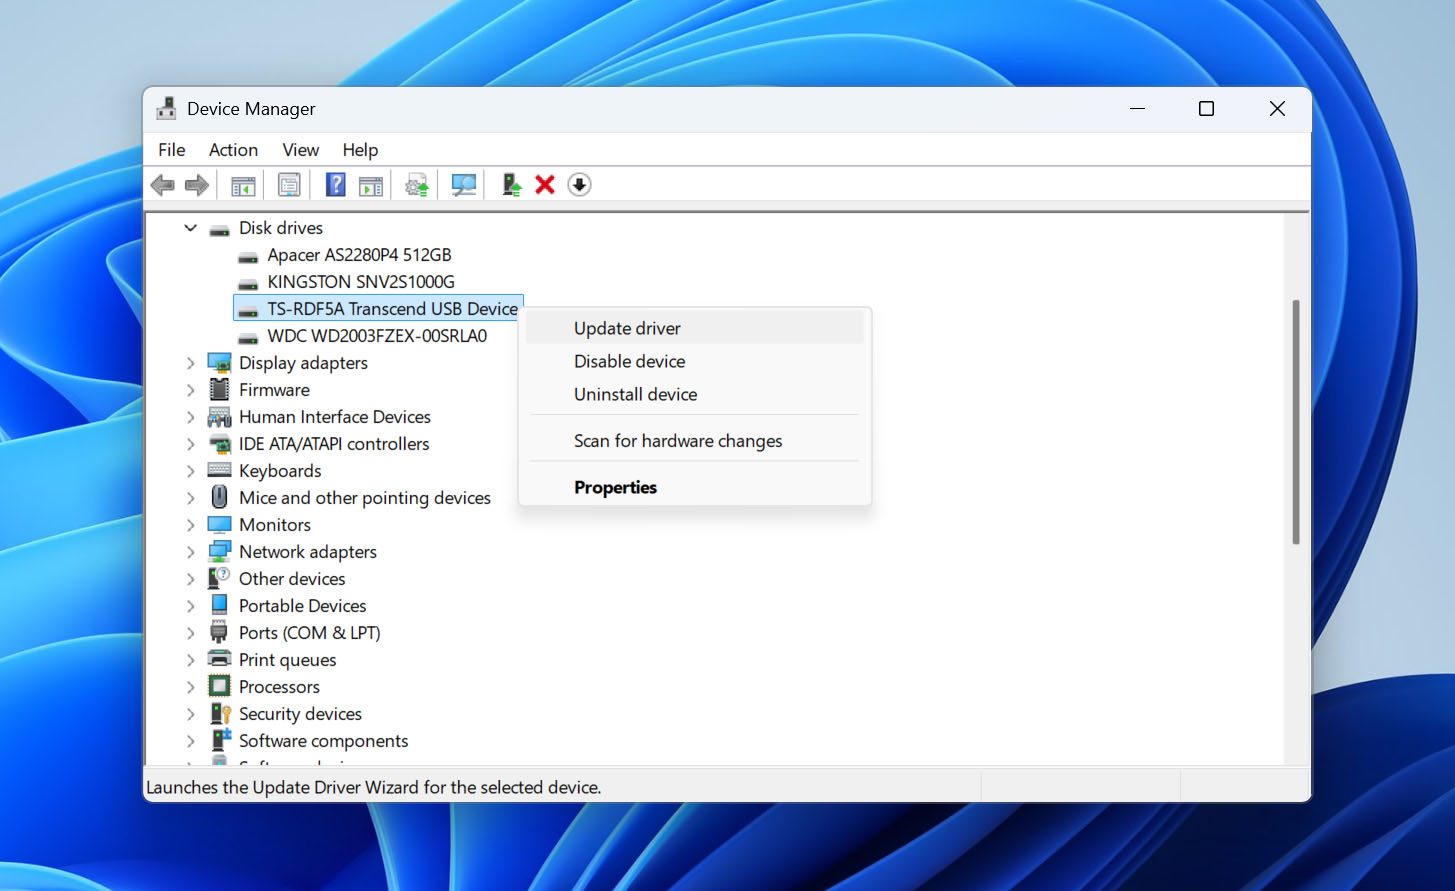Click the Other devices label
Image resolution: width=1455 pixels, height=891 pixels.
[292, 579]
